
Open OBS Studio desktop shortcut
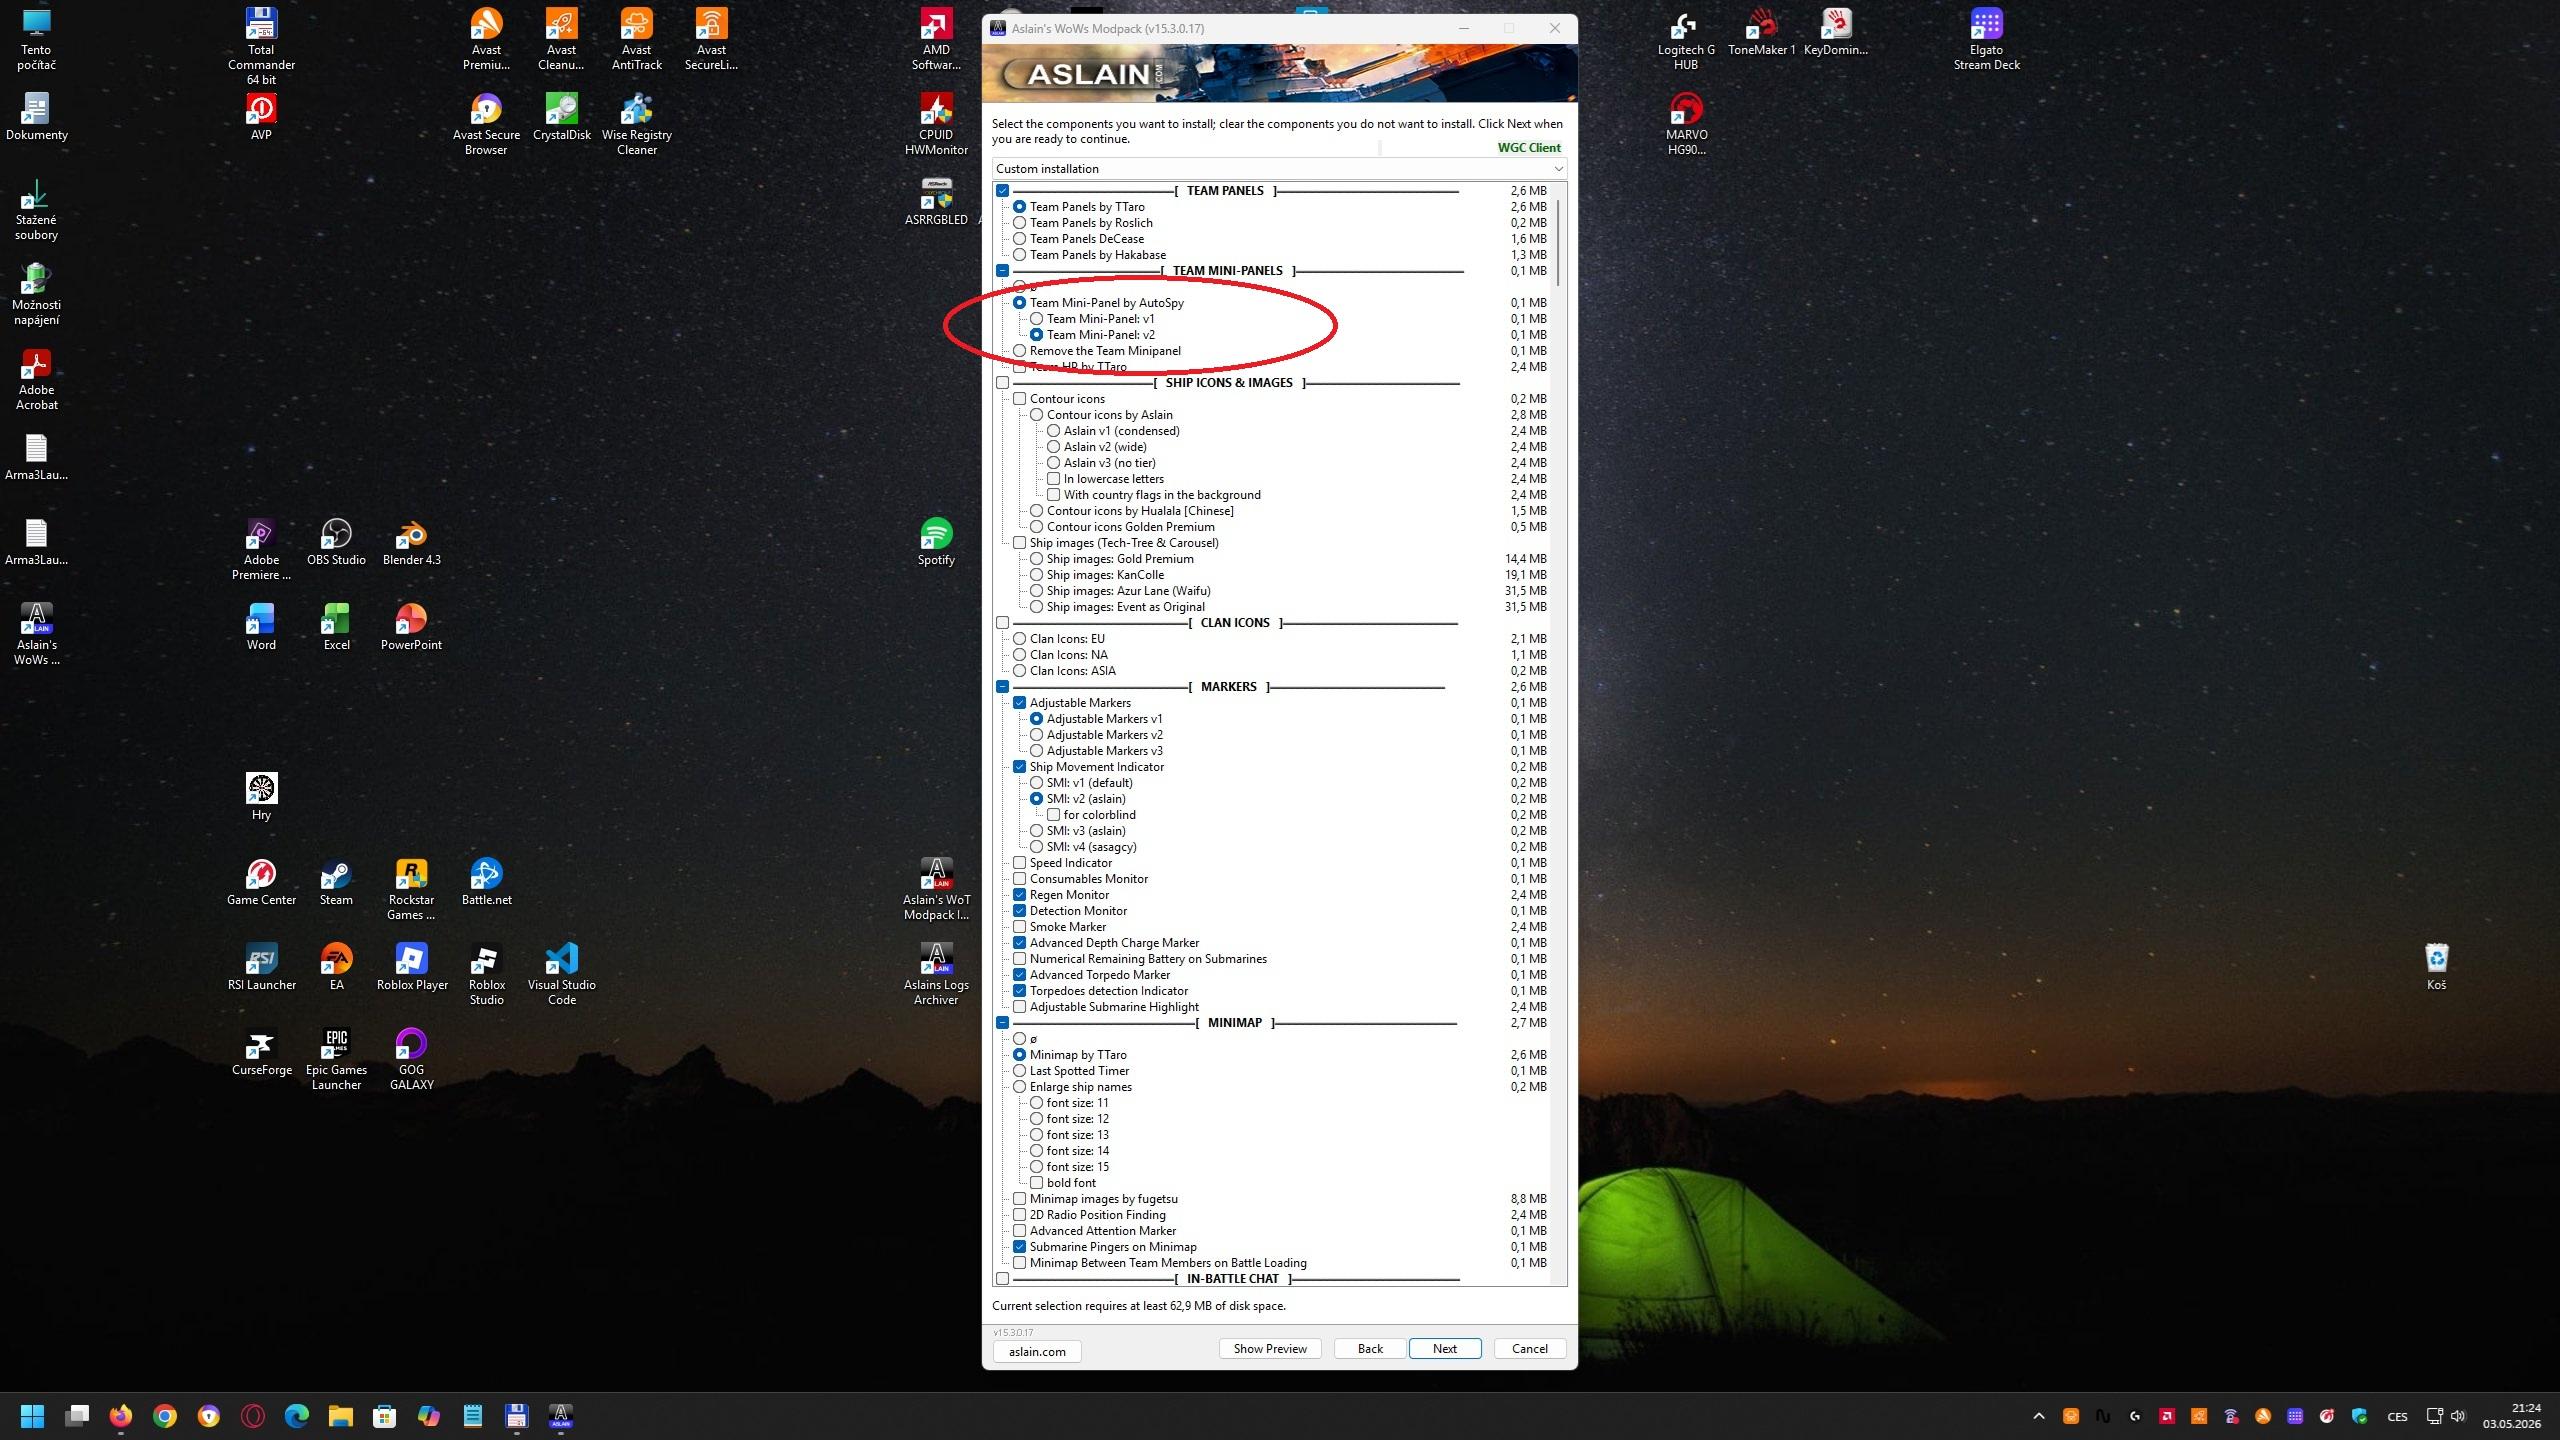pyautogui.click(x=336, y=542)
